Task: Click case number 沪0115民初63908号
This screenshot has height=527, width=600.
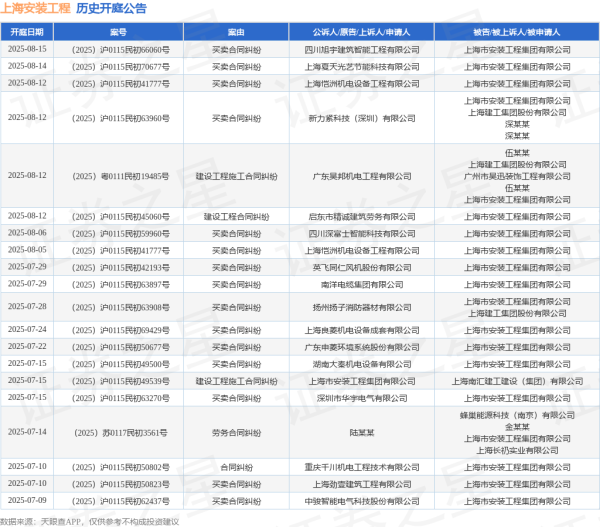Action: [121, 308]
